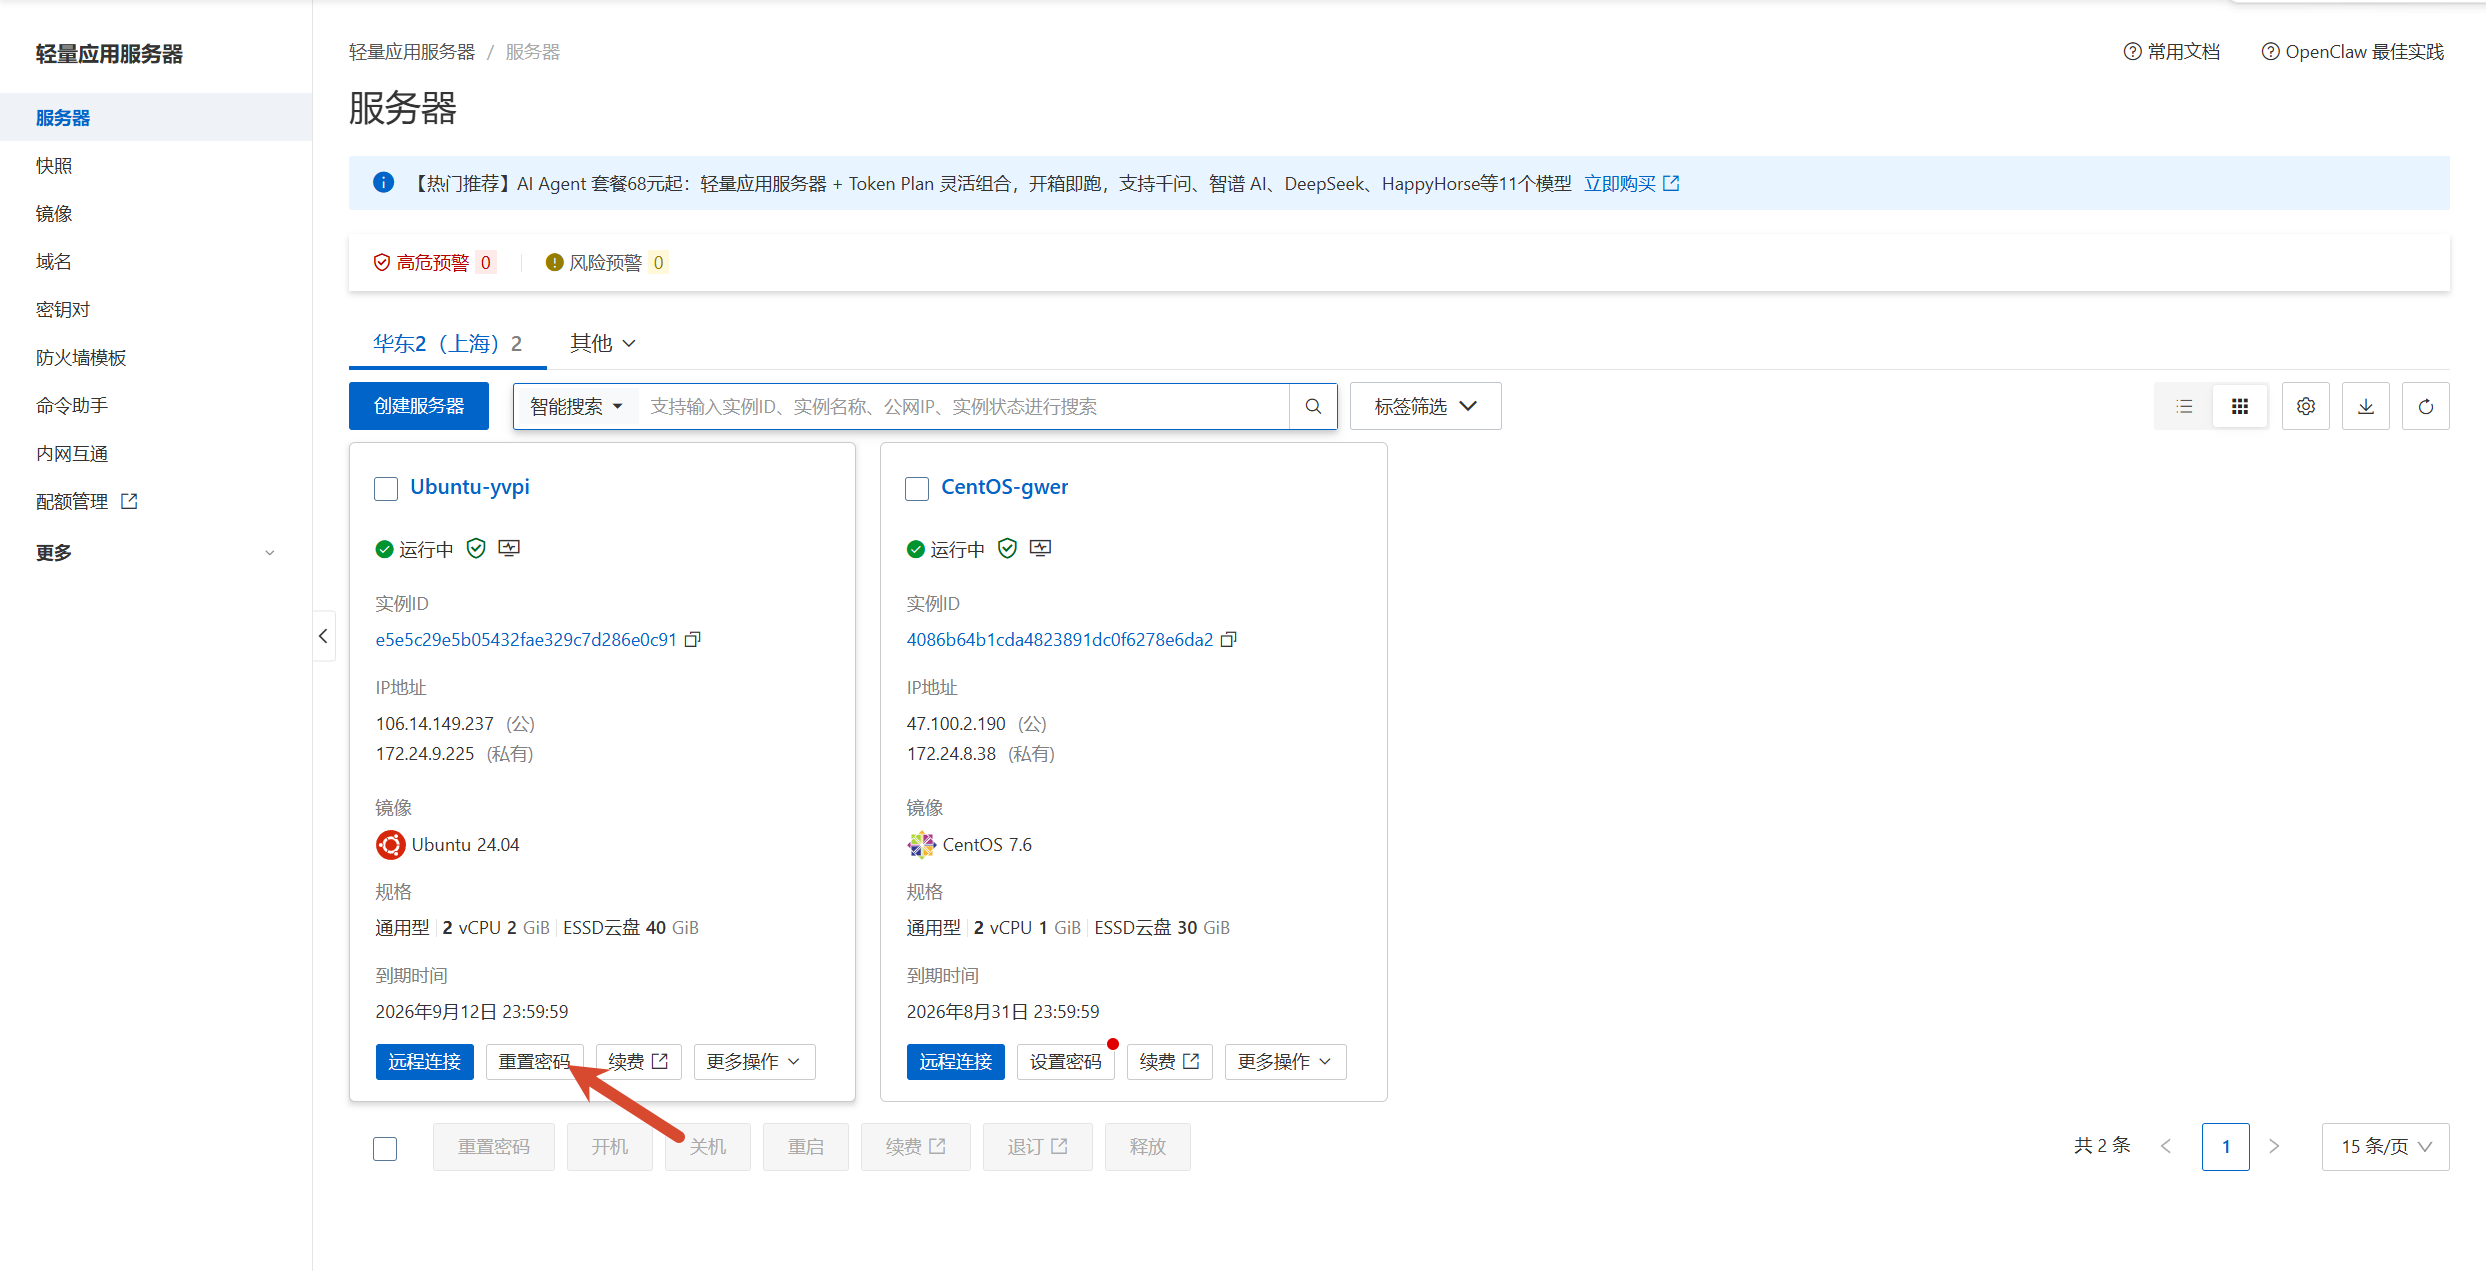Screen dimensions: 2486x1271
Task: Click the 风险预警 count label
Action: pos(658,262)
